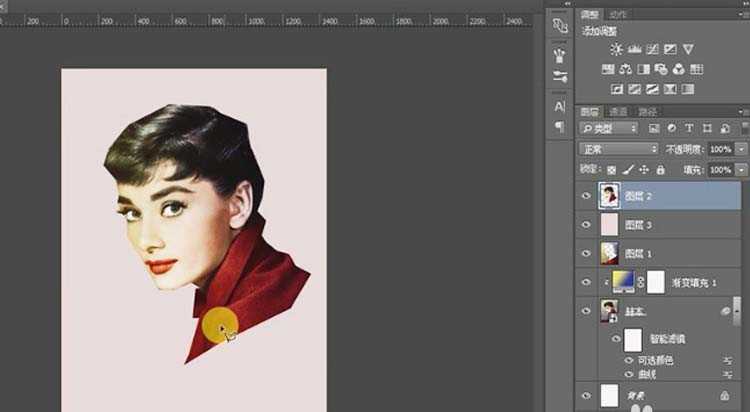750x412 pixels.
Task: Click the Color Balance scales icon
Action: click(x=625, y=69)
